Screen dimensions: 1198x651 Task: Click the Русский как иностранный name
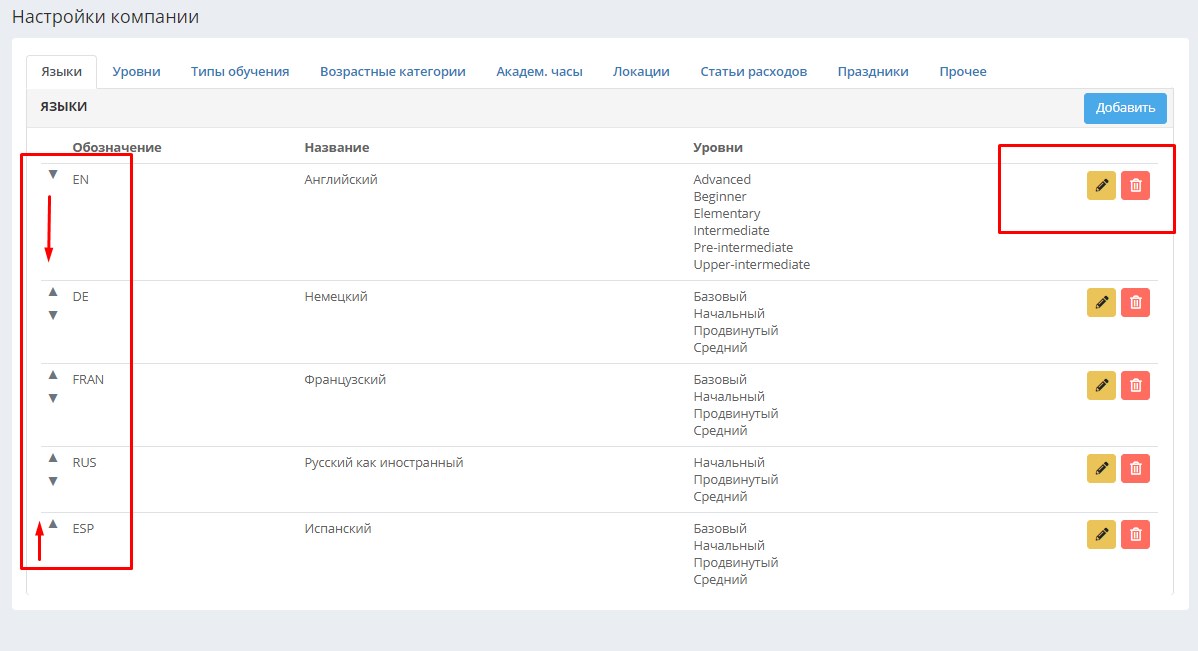(384, 463)
